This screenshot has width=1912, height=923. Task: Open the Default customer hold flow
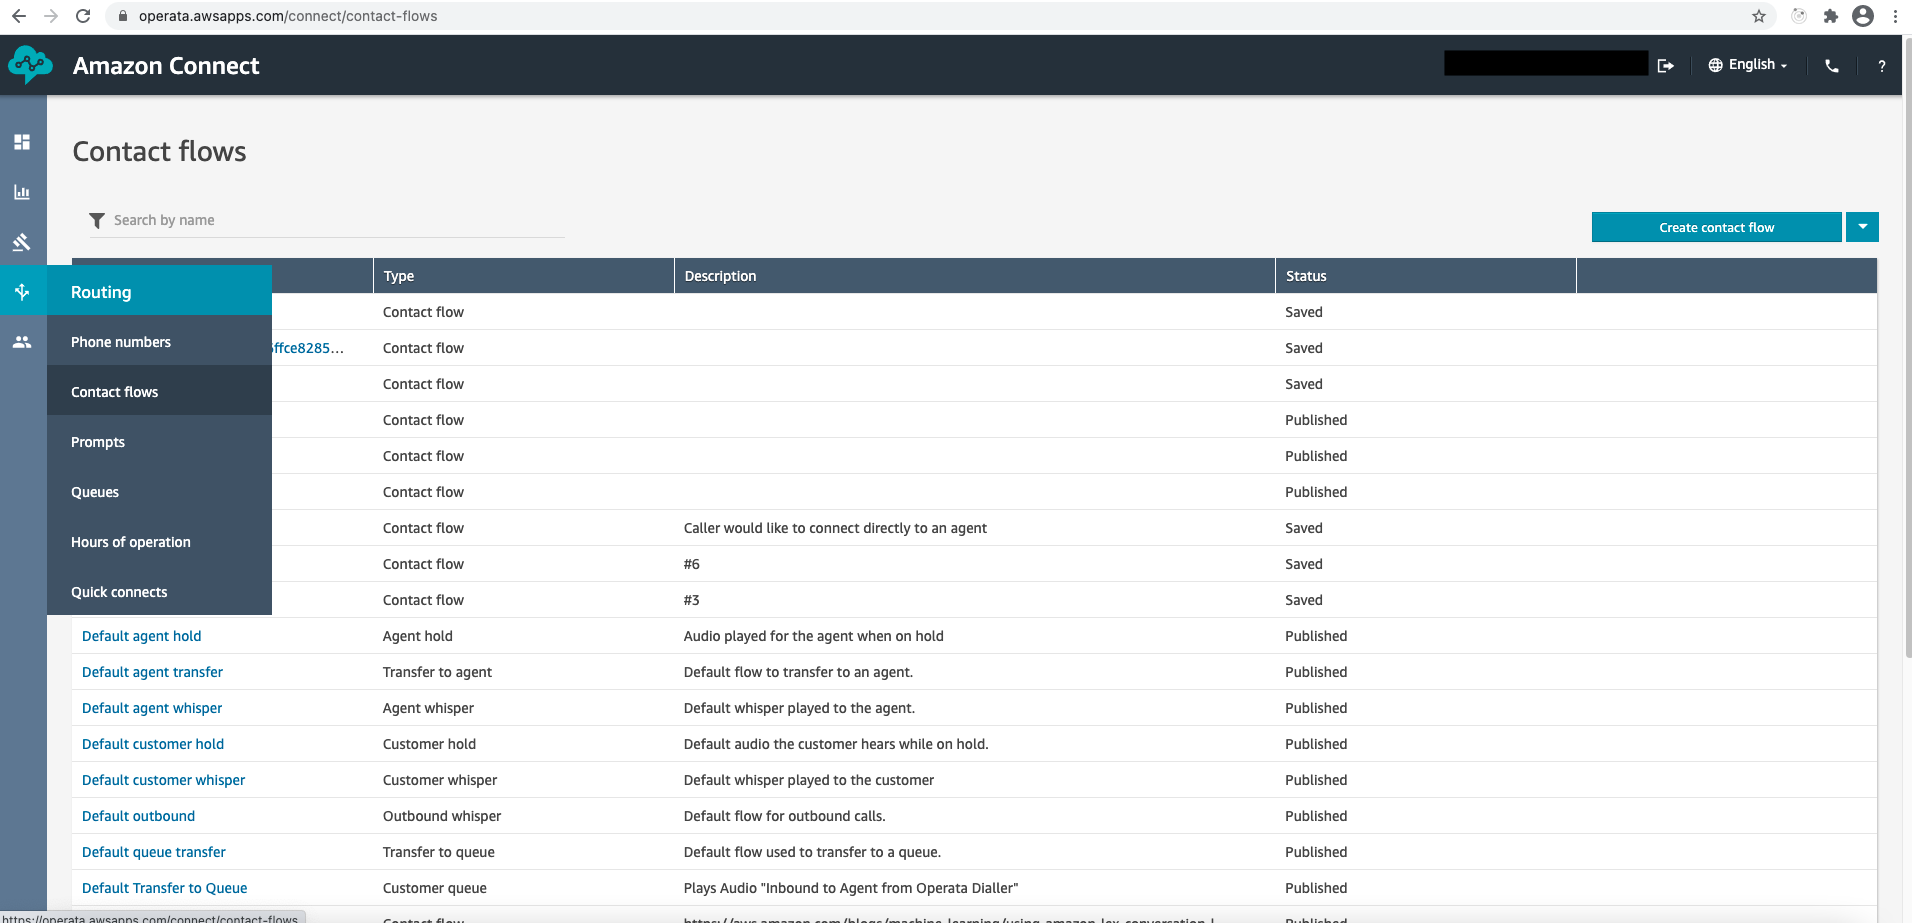(x=153, y=744)
